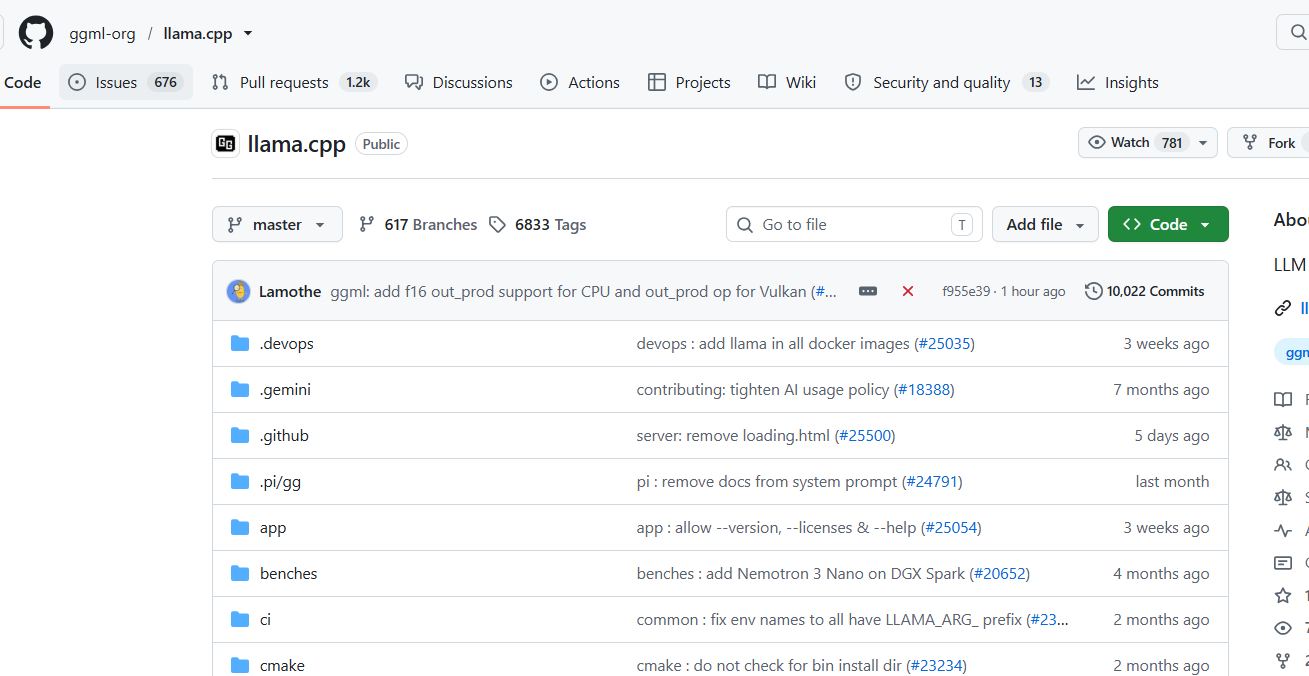Screen dimensions: 1309x676
Task: Open the Discussions tab
Action: (459, 82)
